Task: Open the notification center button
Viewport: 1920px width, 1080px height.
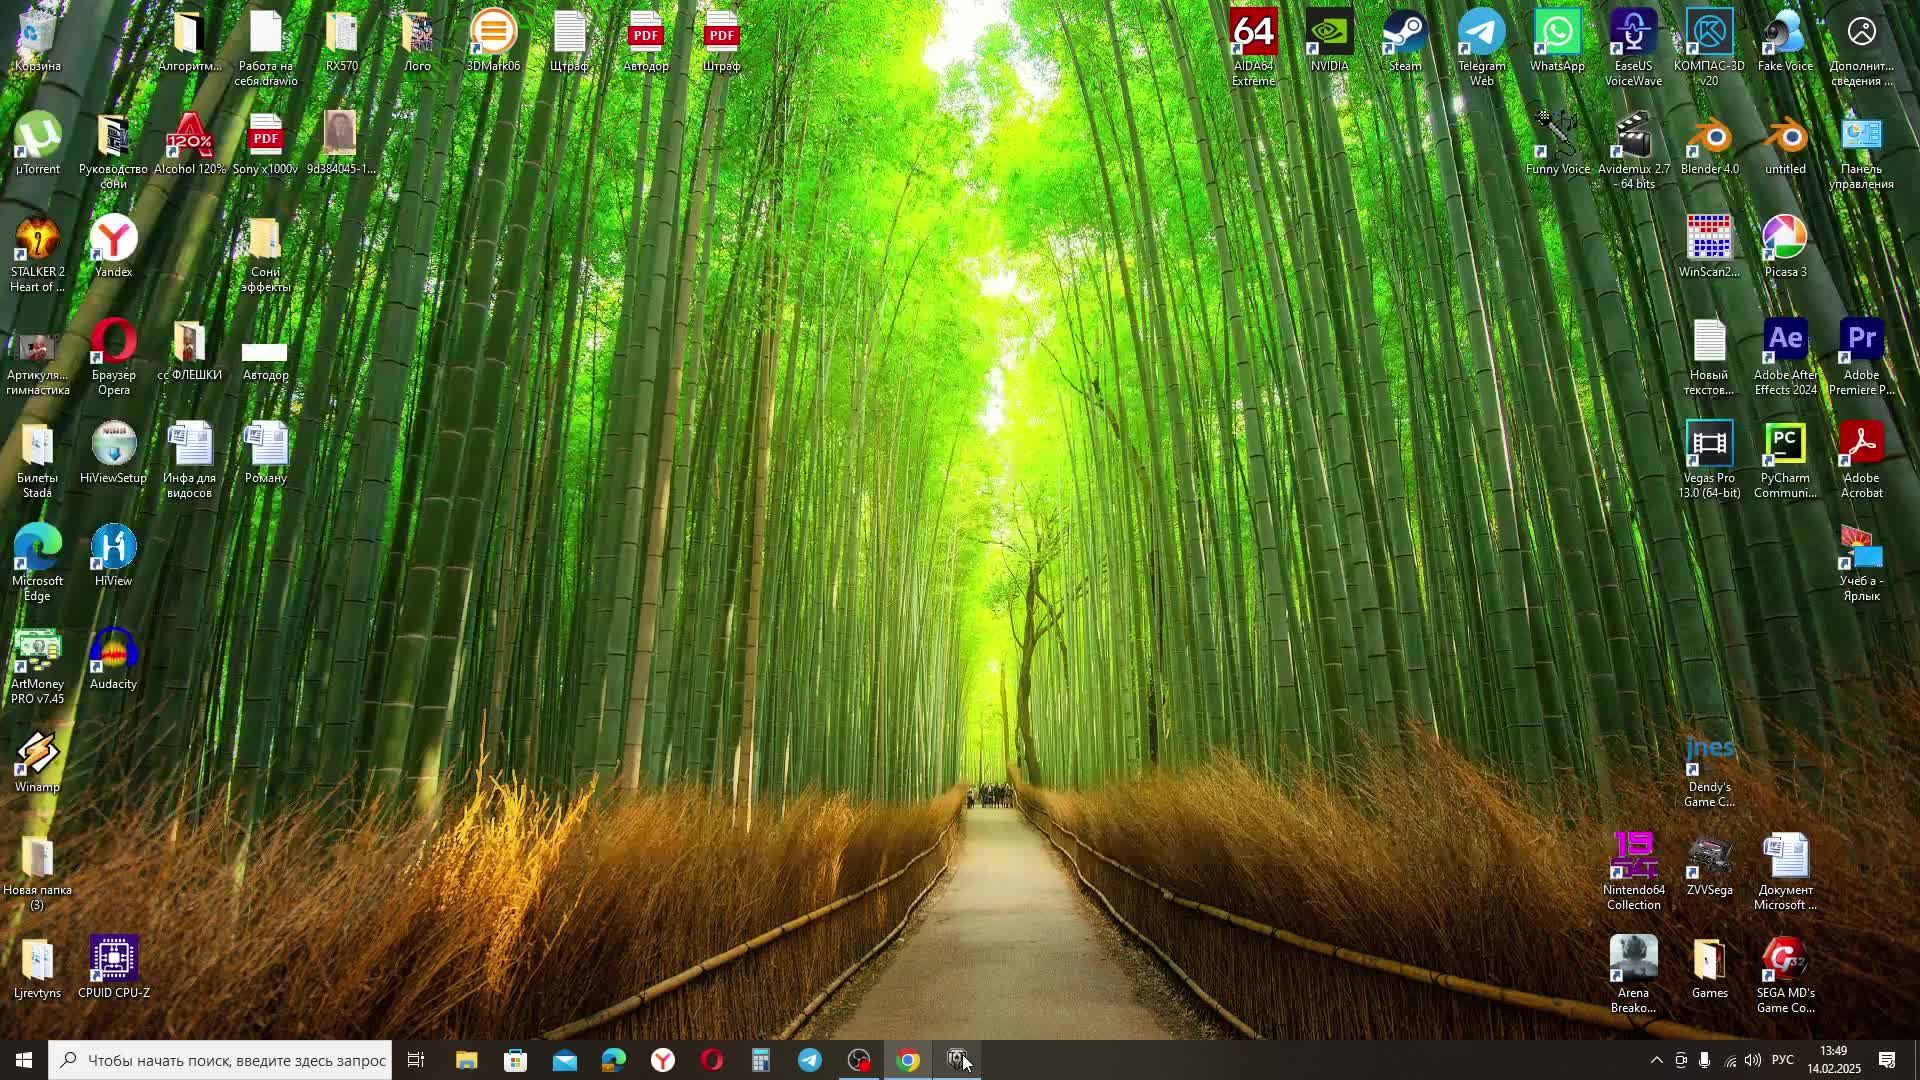Action: [x=1888, y=1061]
